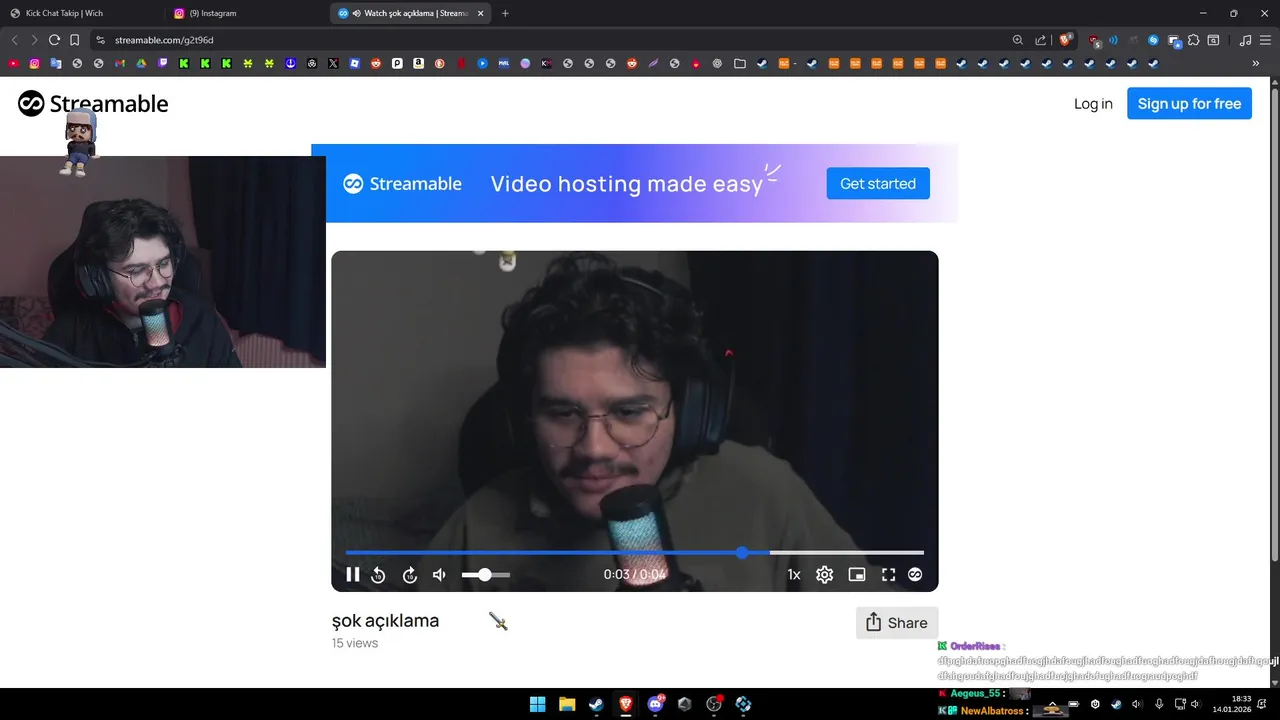Click the streamable.com address bar
The image size is (1280, 720).
click(x=550, y=40)
